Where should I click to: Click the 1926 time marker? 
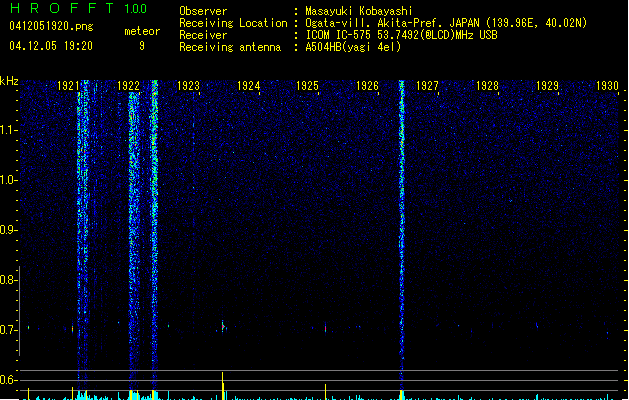pyautogui.click(x=367, y=86)
